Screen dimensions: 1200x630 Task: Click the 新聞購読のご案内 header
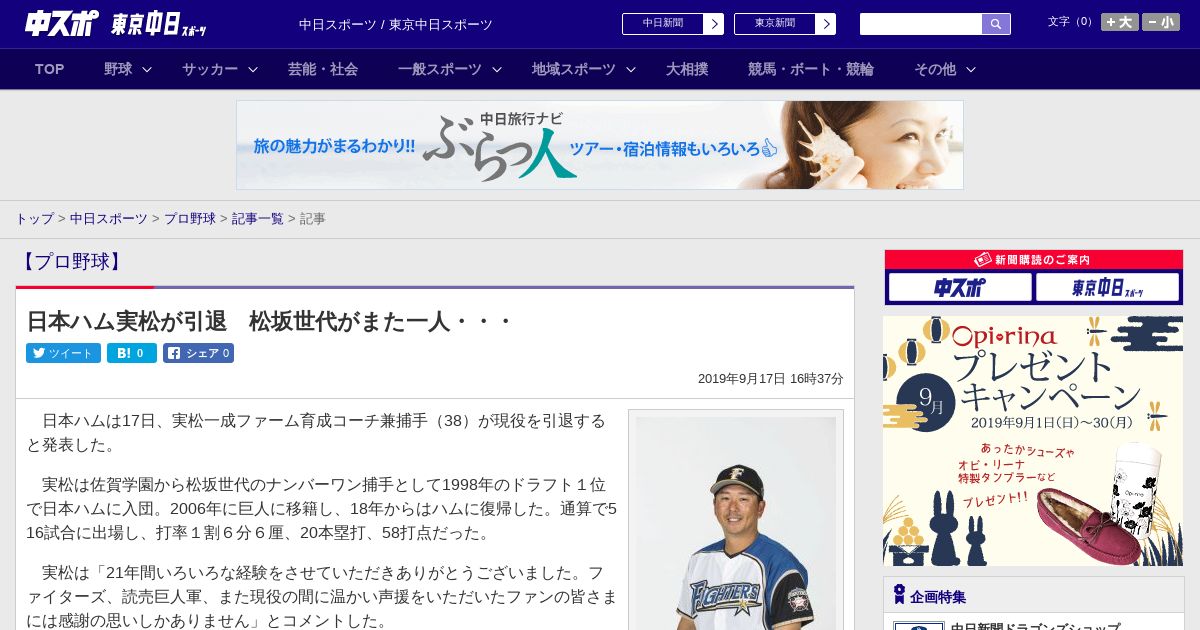[x=1034, y=260]
